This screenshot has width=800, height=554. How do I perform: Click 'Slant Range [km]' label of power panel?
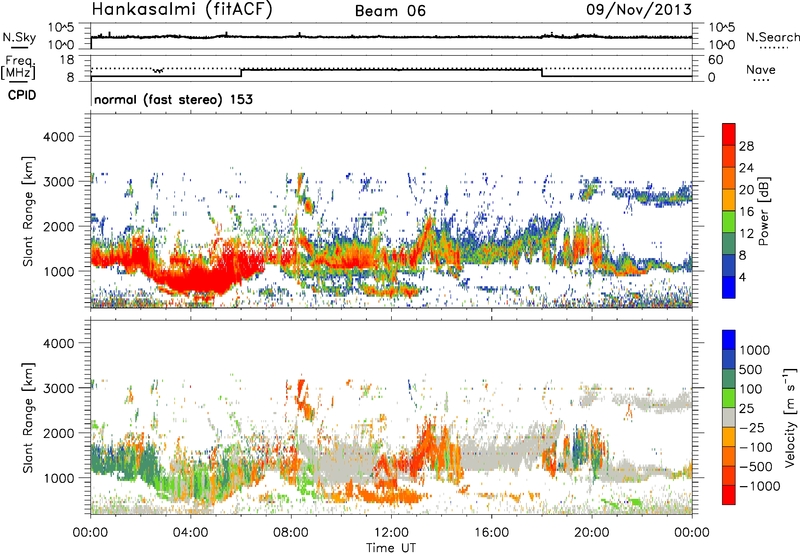click(x=28, y=211)
